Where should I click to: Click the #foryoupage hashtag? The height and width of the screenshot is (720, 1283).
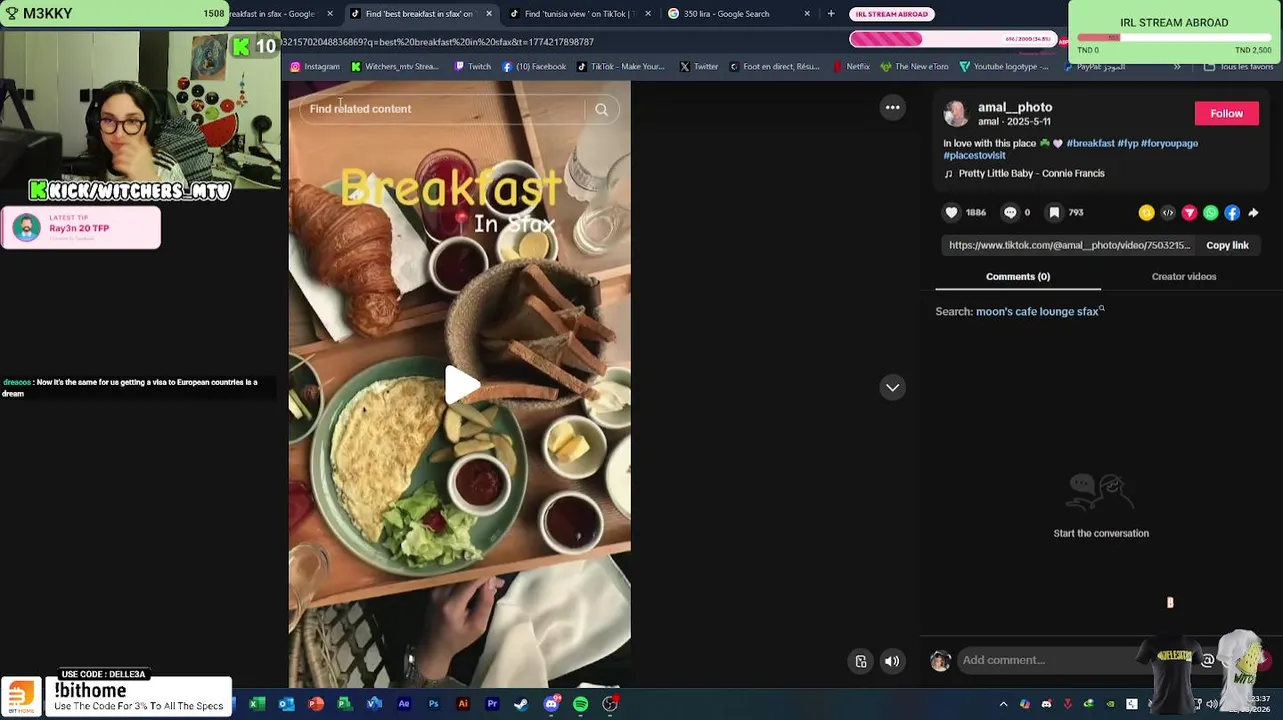tap(1169, 143)
